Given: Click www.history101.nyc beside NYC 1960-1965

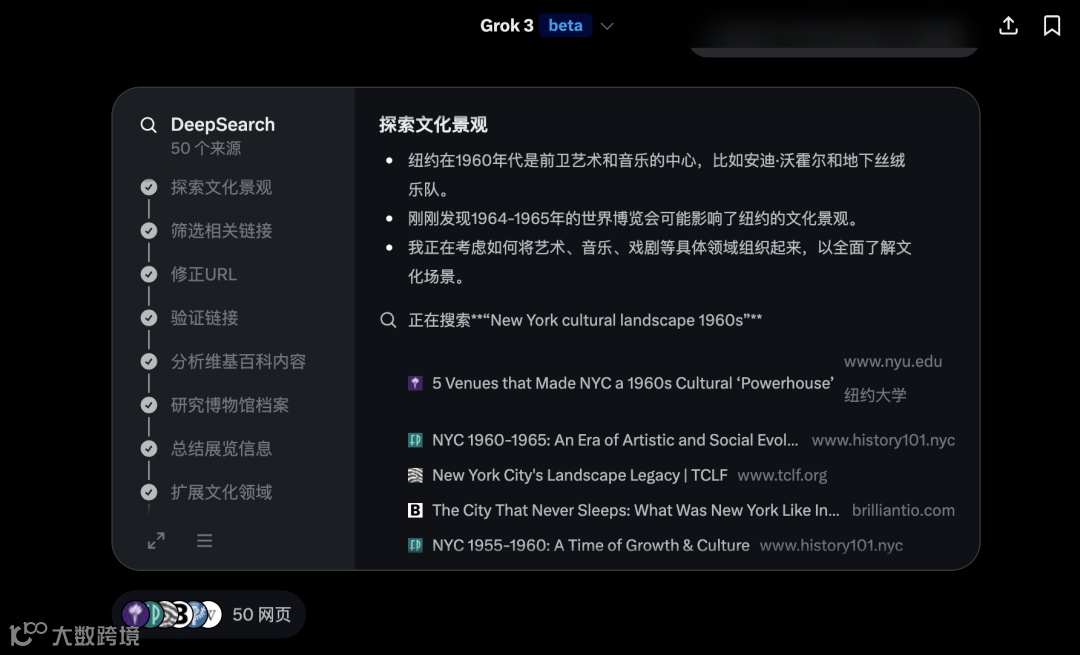Looking at the screenshot, I should point(883,440).
